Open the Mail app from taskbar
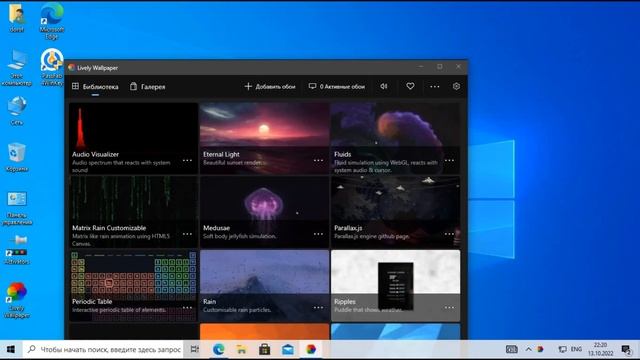This screenshot has width=640, height=360. click(288, 349)
